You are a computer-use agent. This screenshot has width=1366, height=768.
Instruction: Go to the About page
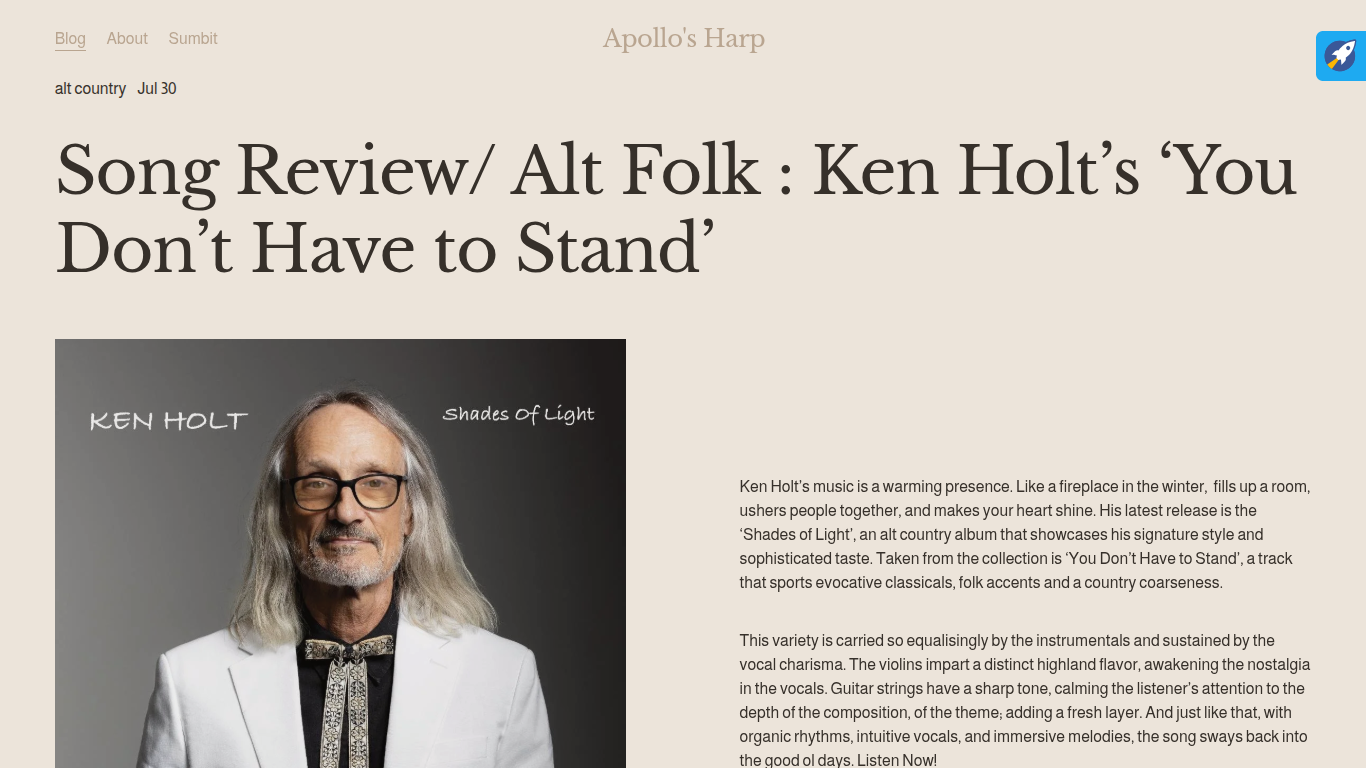[127, 38]
